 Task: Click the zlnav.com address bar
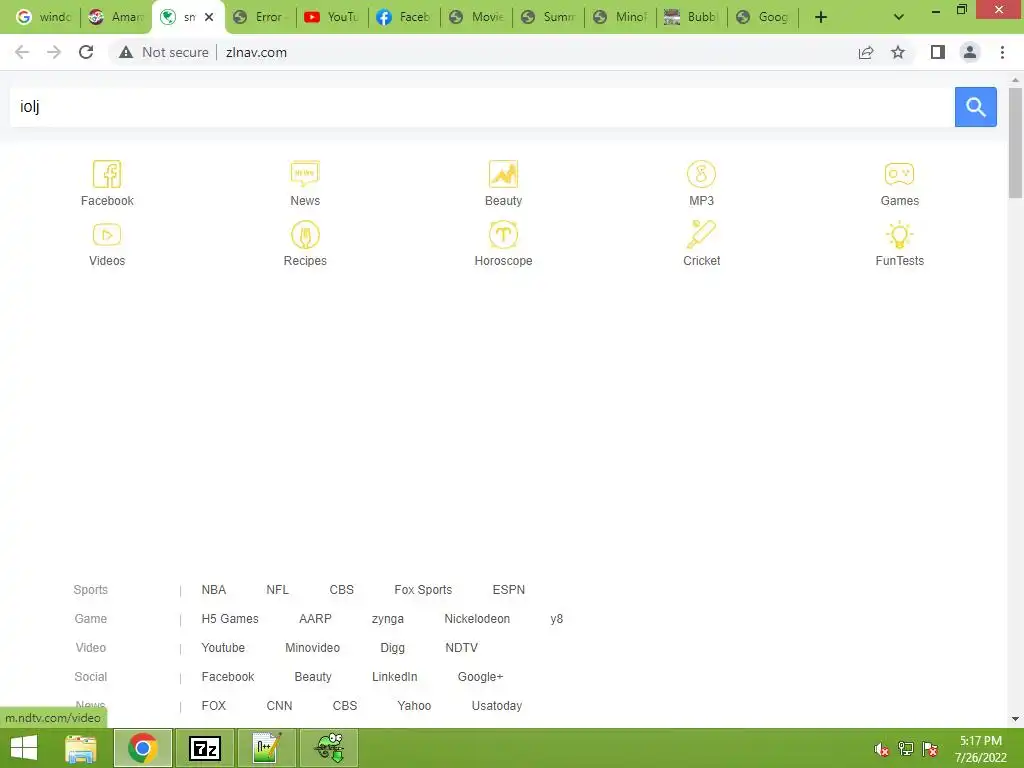pyautogui.click(x=481, y=52)
